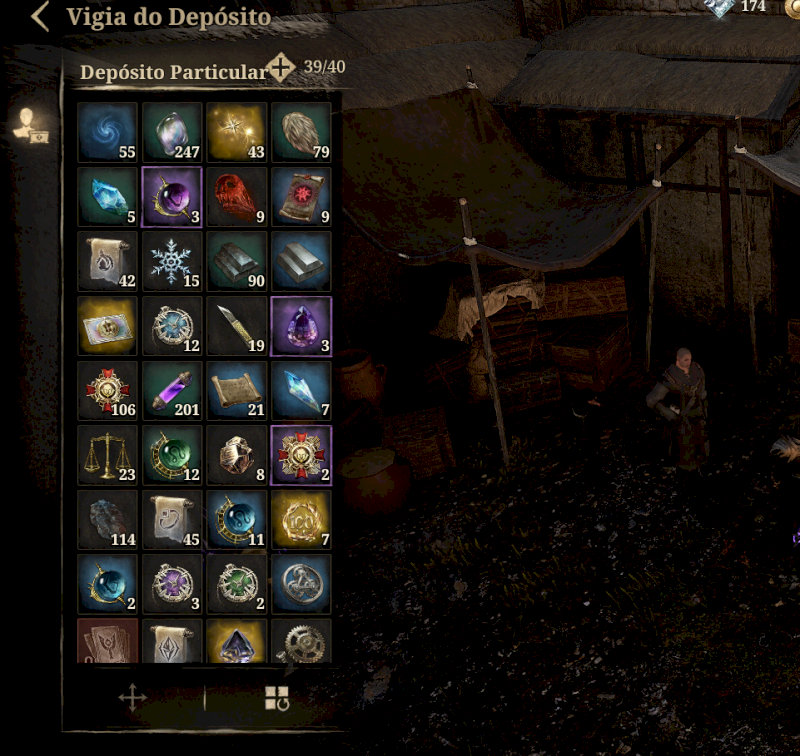Click the diamond currency icon showing 174

[719, 7]
